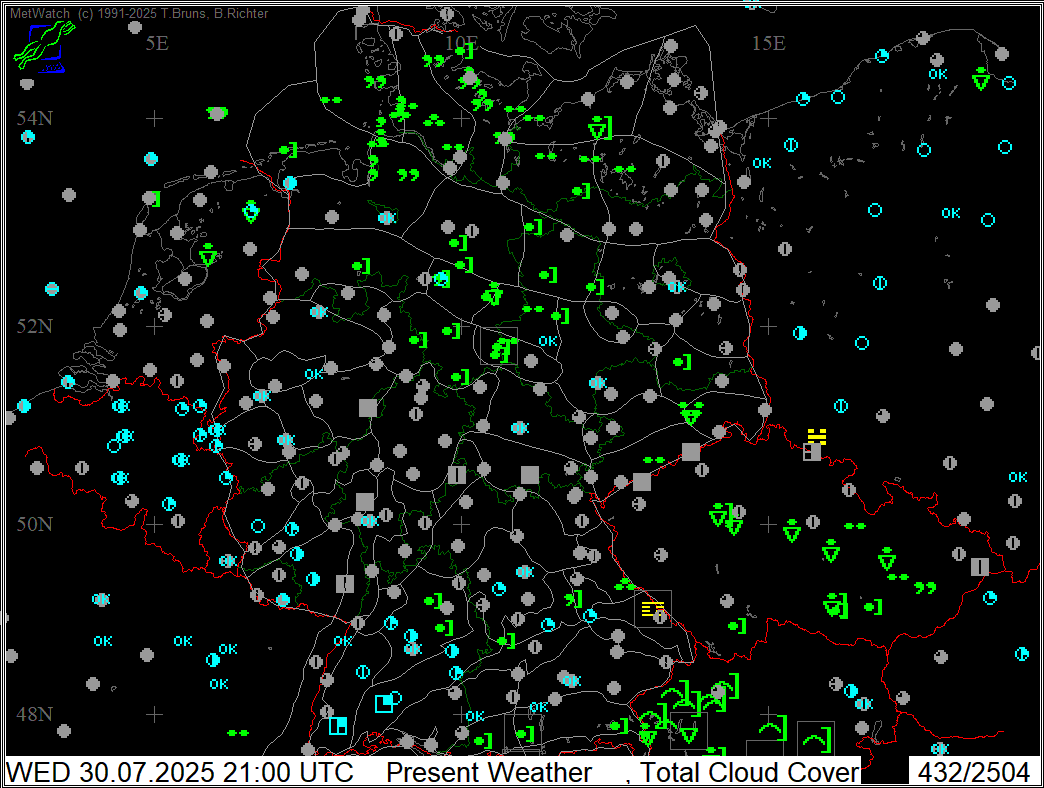The width and height of the screenshot is (1044, 788).
Task: Click gray square station beneath unboxed yellow fog
Action: pos(812,453)
